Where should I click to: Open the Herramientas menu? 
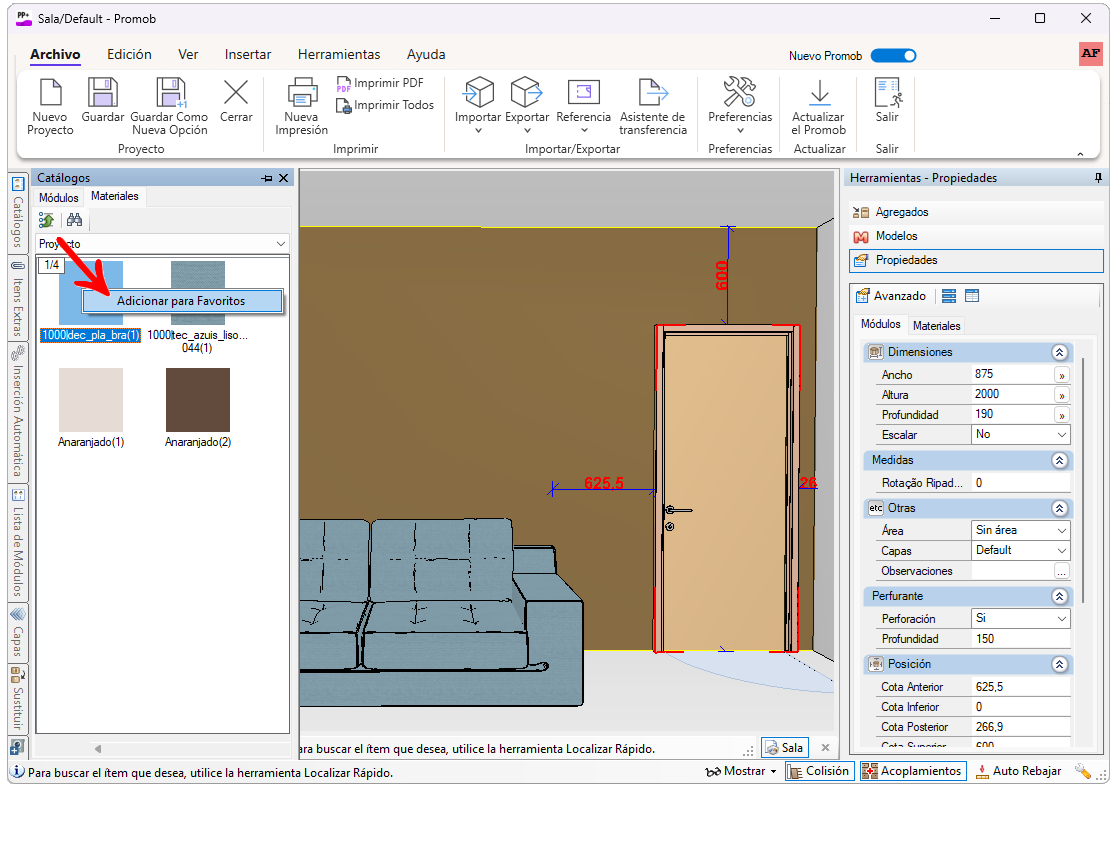339,55
